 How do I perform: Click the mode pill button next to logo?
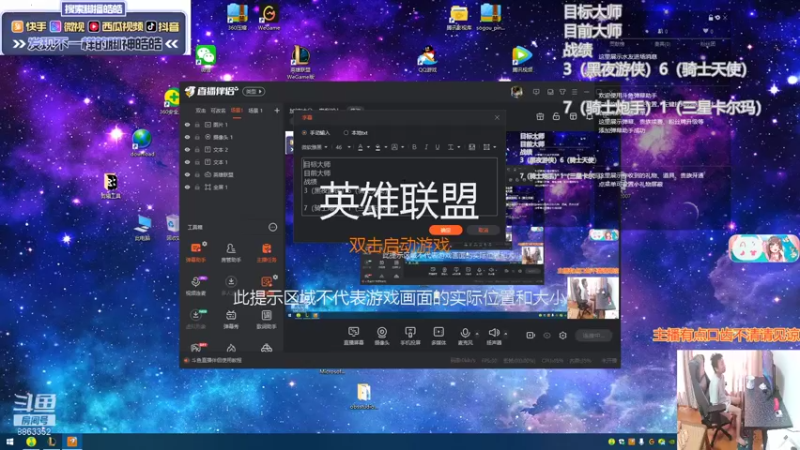coord(254,92)
